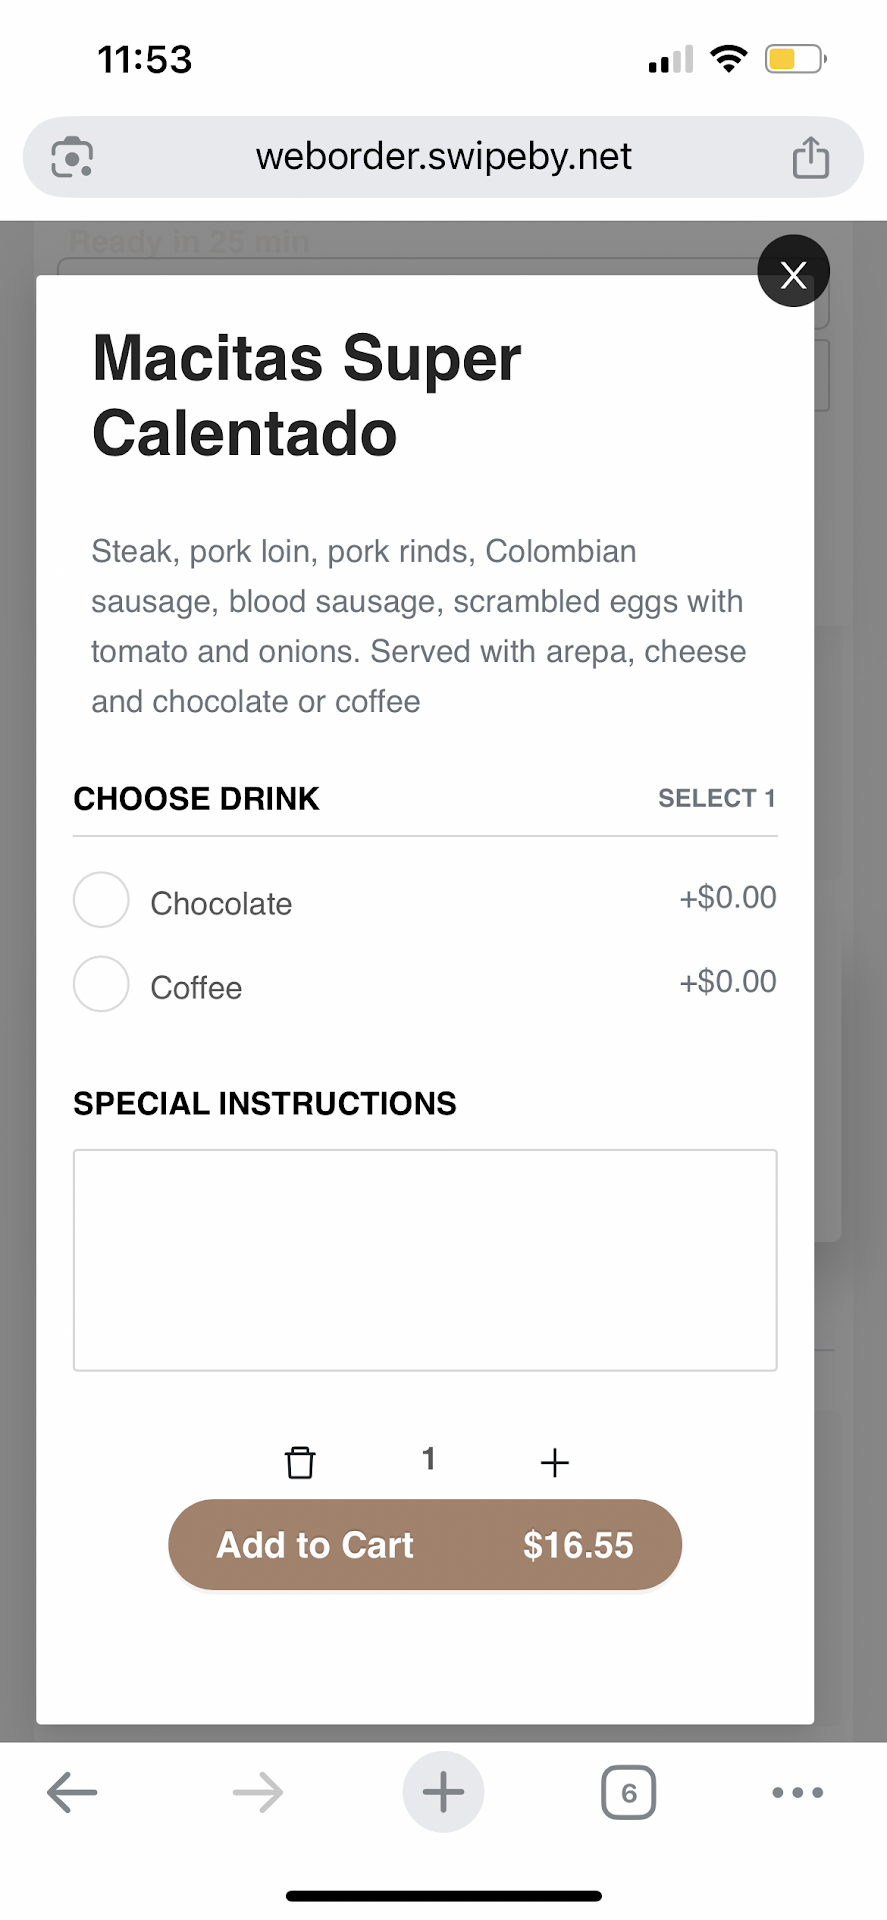Select the Coffee drink option
The image size is (887, 1920).
coord(101,984)
